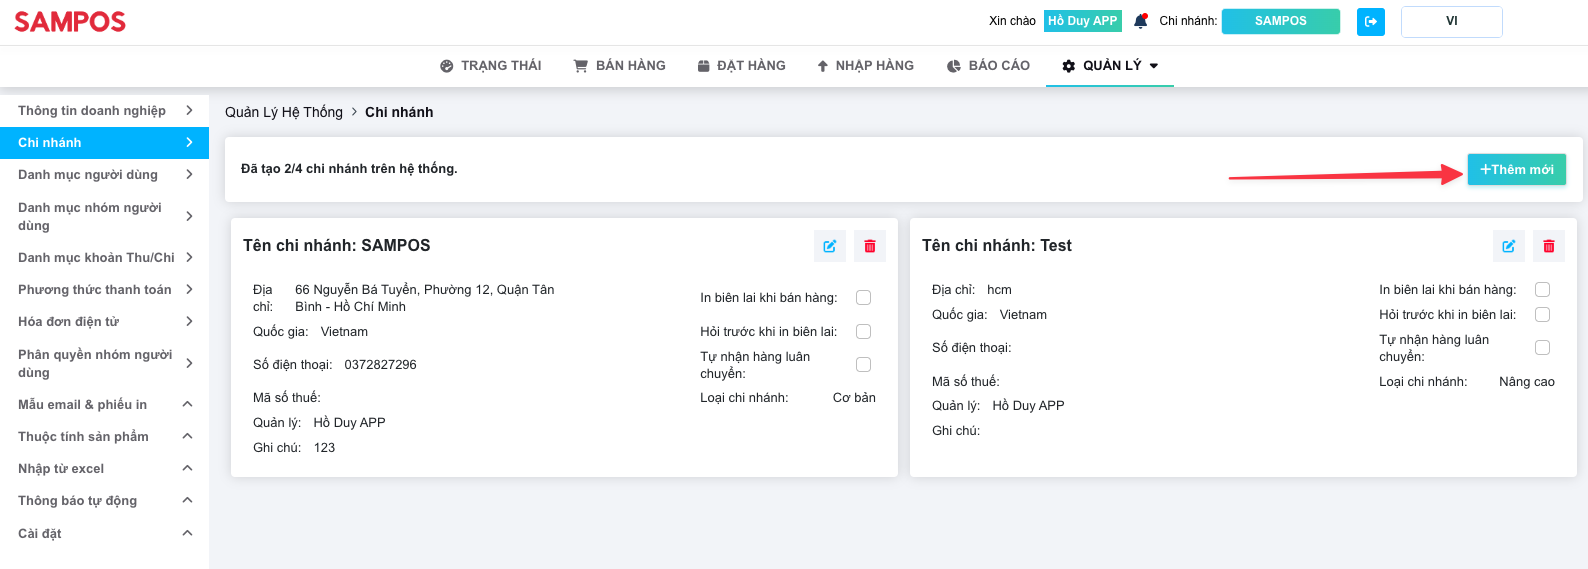This screenshot has height=569, width=1588.
Task: Select the SAMPOS branch selector in header
Action: (1280, 21)
